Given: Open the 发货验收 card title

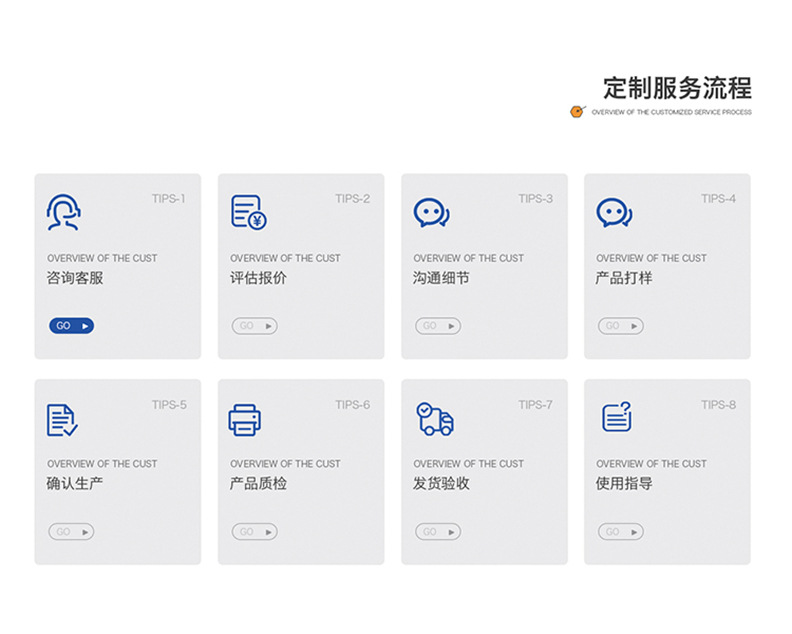Looking at the screenshot, I should pos(441,483).
